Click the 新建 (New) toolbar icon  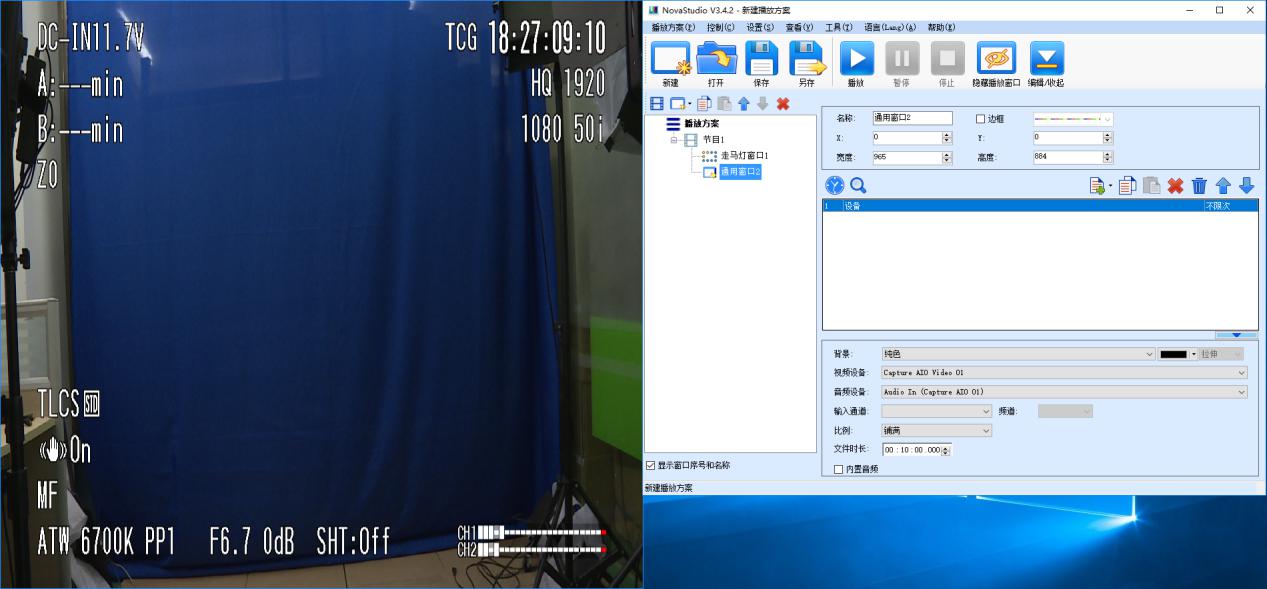coord(670,60)
